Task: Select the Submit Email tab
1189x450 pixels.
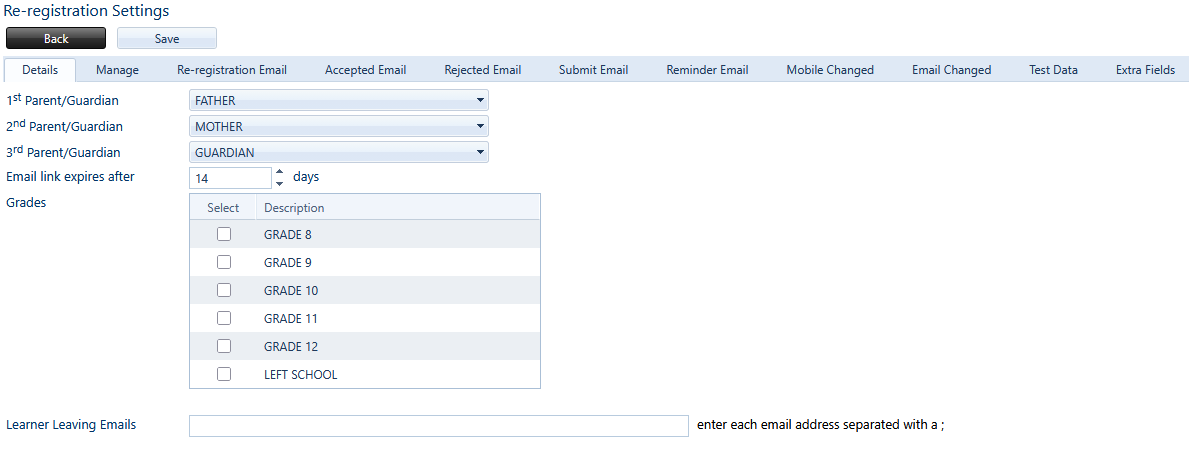Action: [594, 70]
